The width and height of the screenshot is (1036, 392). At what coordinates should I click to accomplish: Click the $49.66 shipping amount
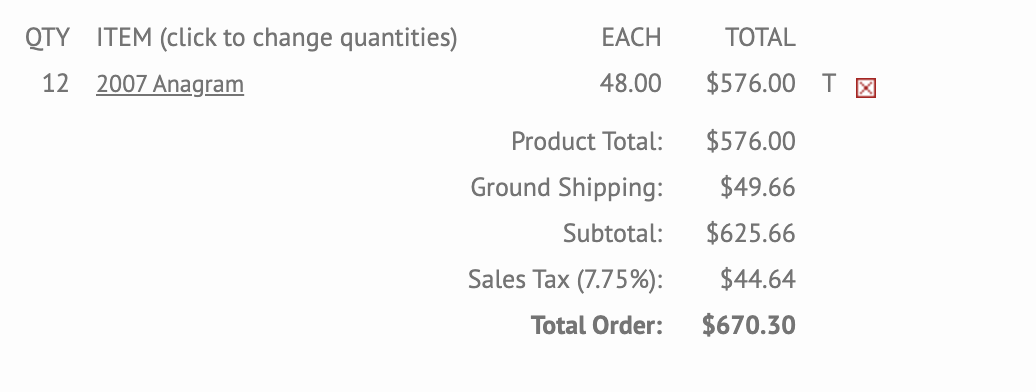(x=757, y=188)
